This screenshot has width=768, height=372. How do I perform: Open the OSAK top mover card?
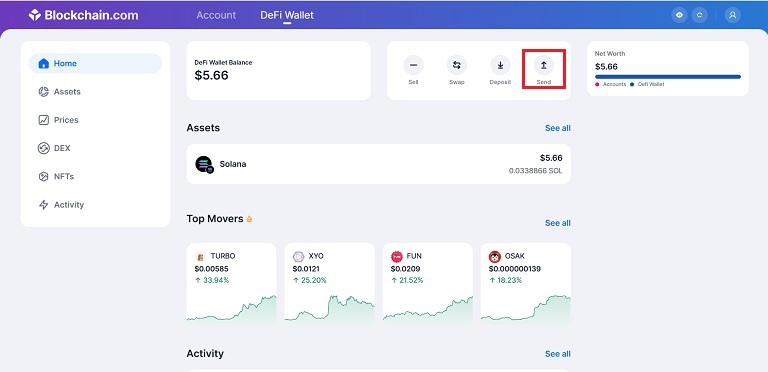[526, 284]
